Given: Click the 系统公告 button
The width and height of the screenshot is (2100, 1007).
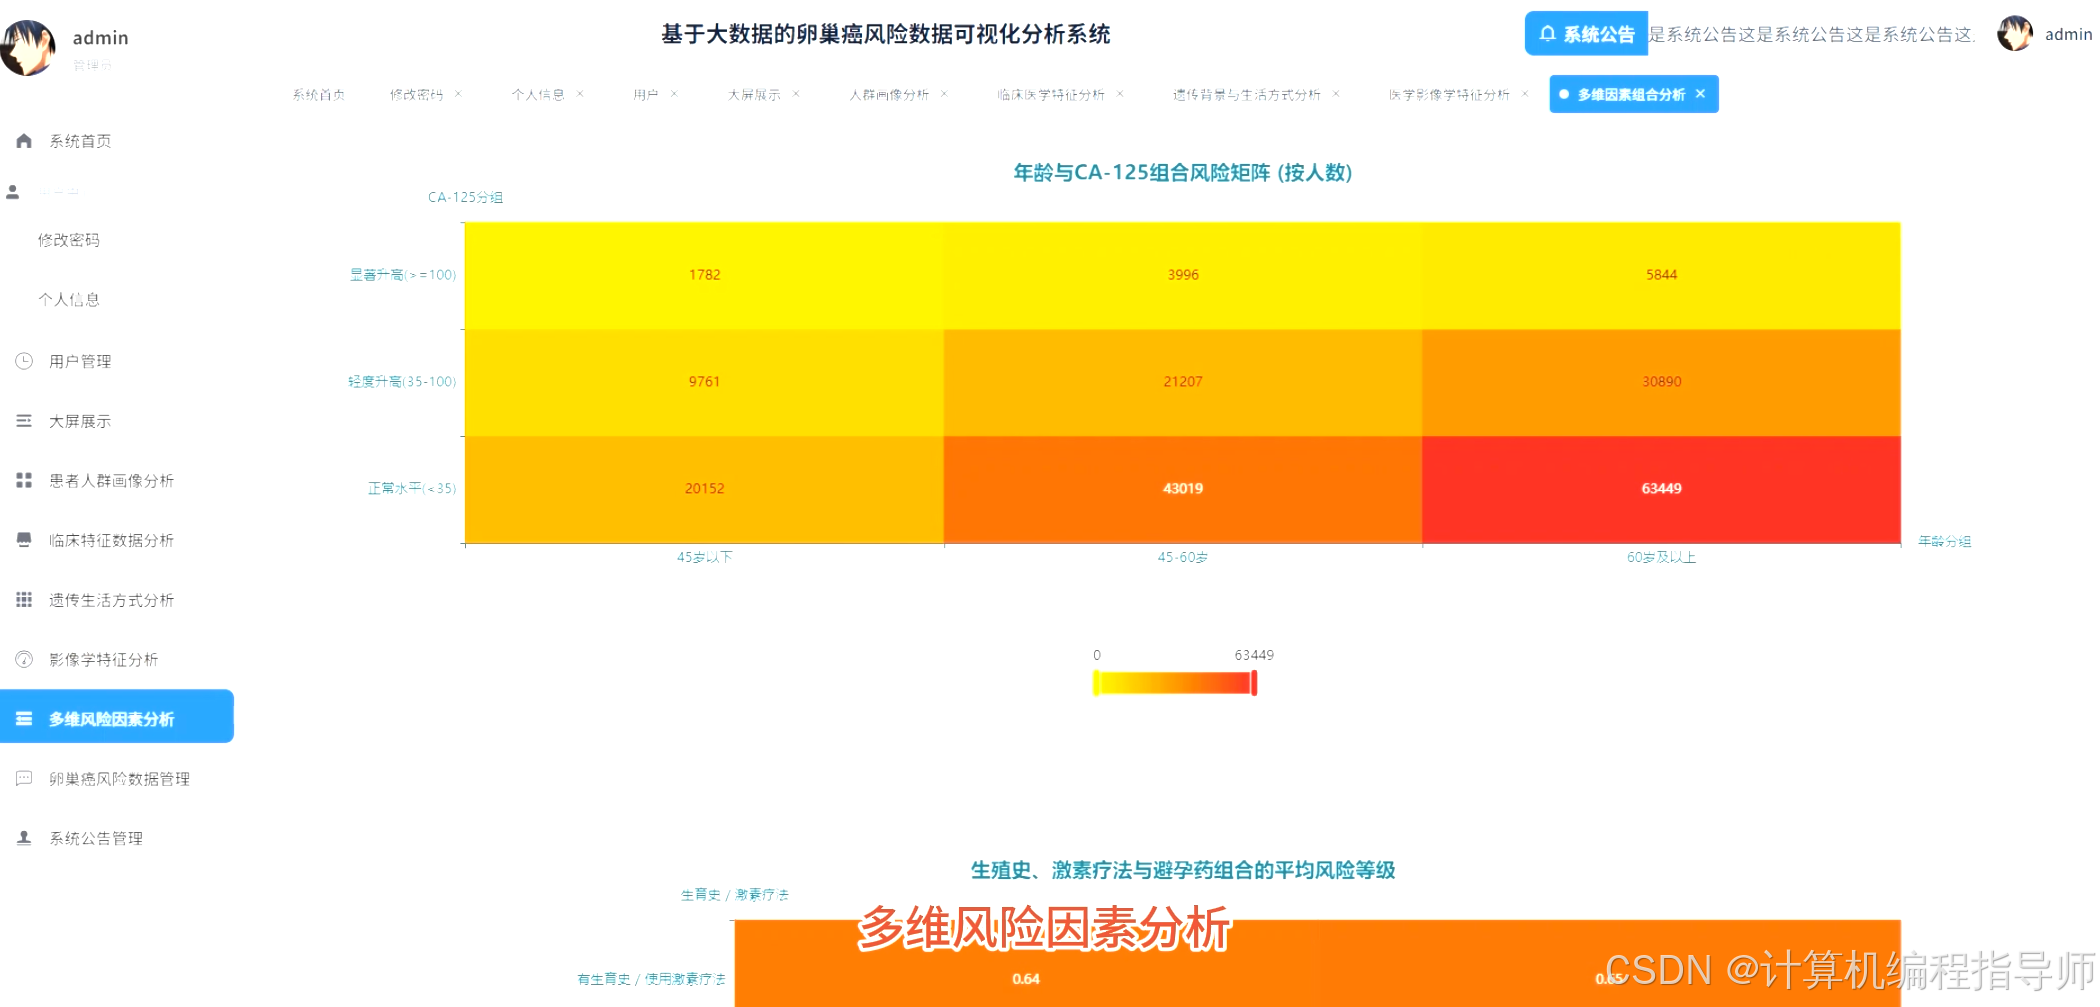Looking at the screenshot, I should [x=1586, y=34].
